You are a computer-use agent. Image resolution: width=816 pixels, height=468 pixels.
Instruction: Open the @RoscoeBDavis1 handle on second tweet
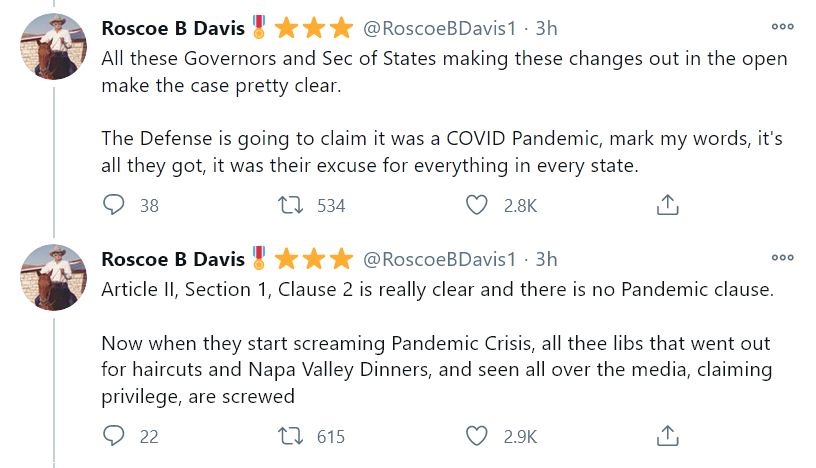tap(438, 259)
